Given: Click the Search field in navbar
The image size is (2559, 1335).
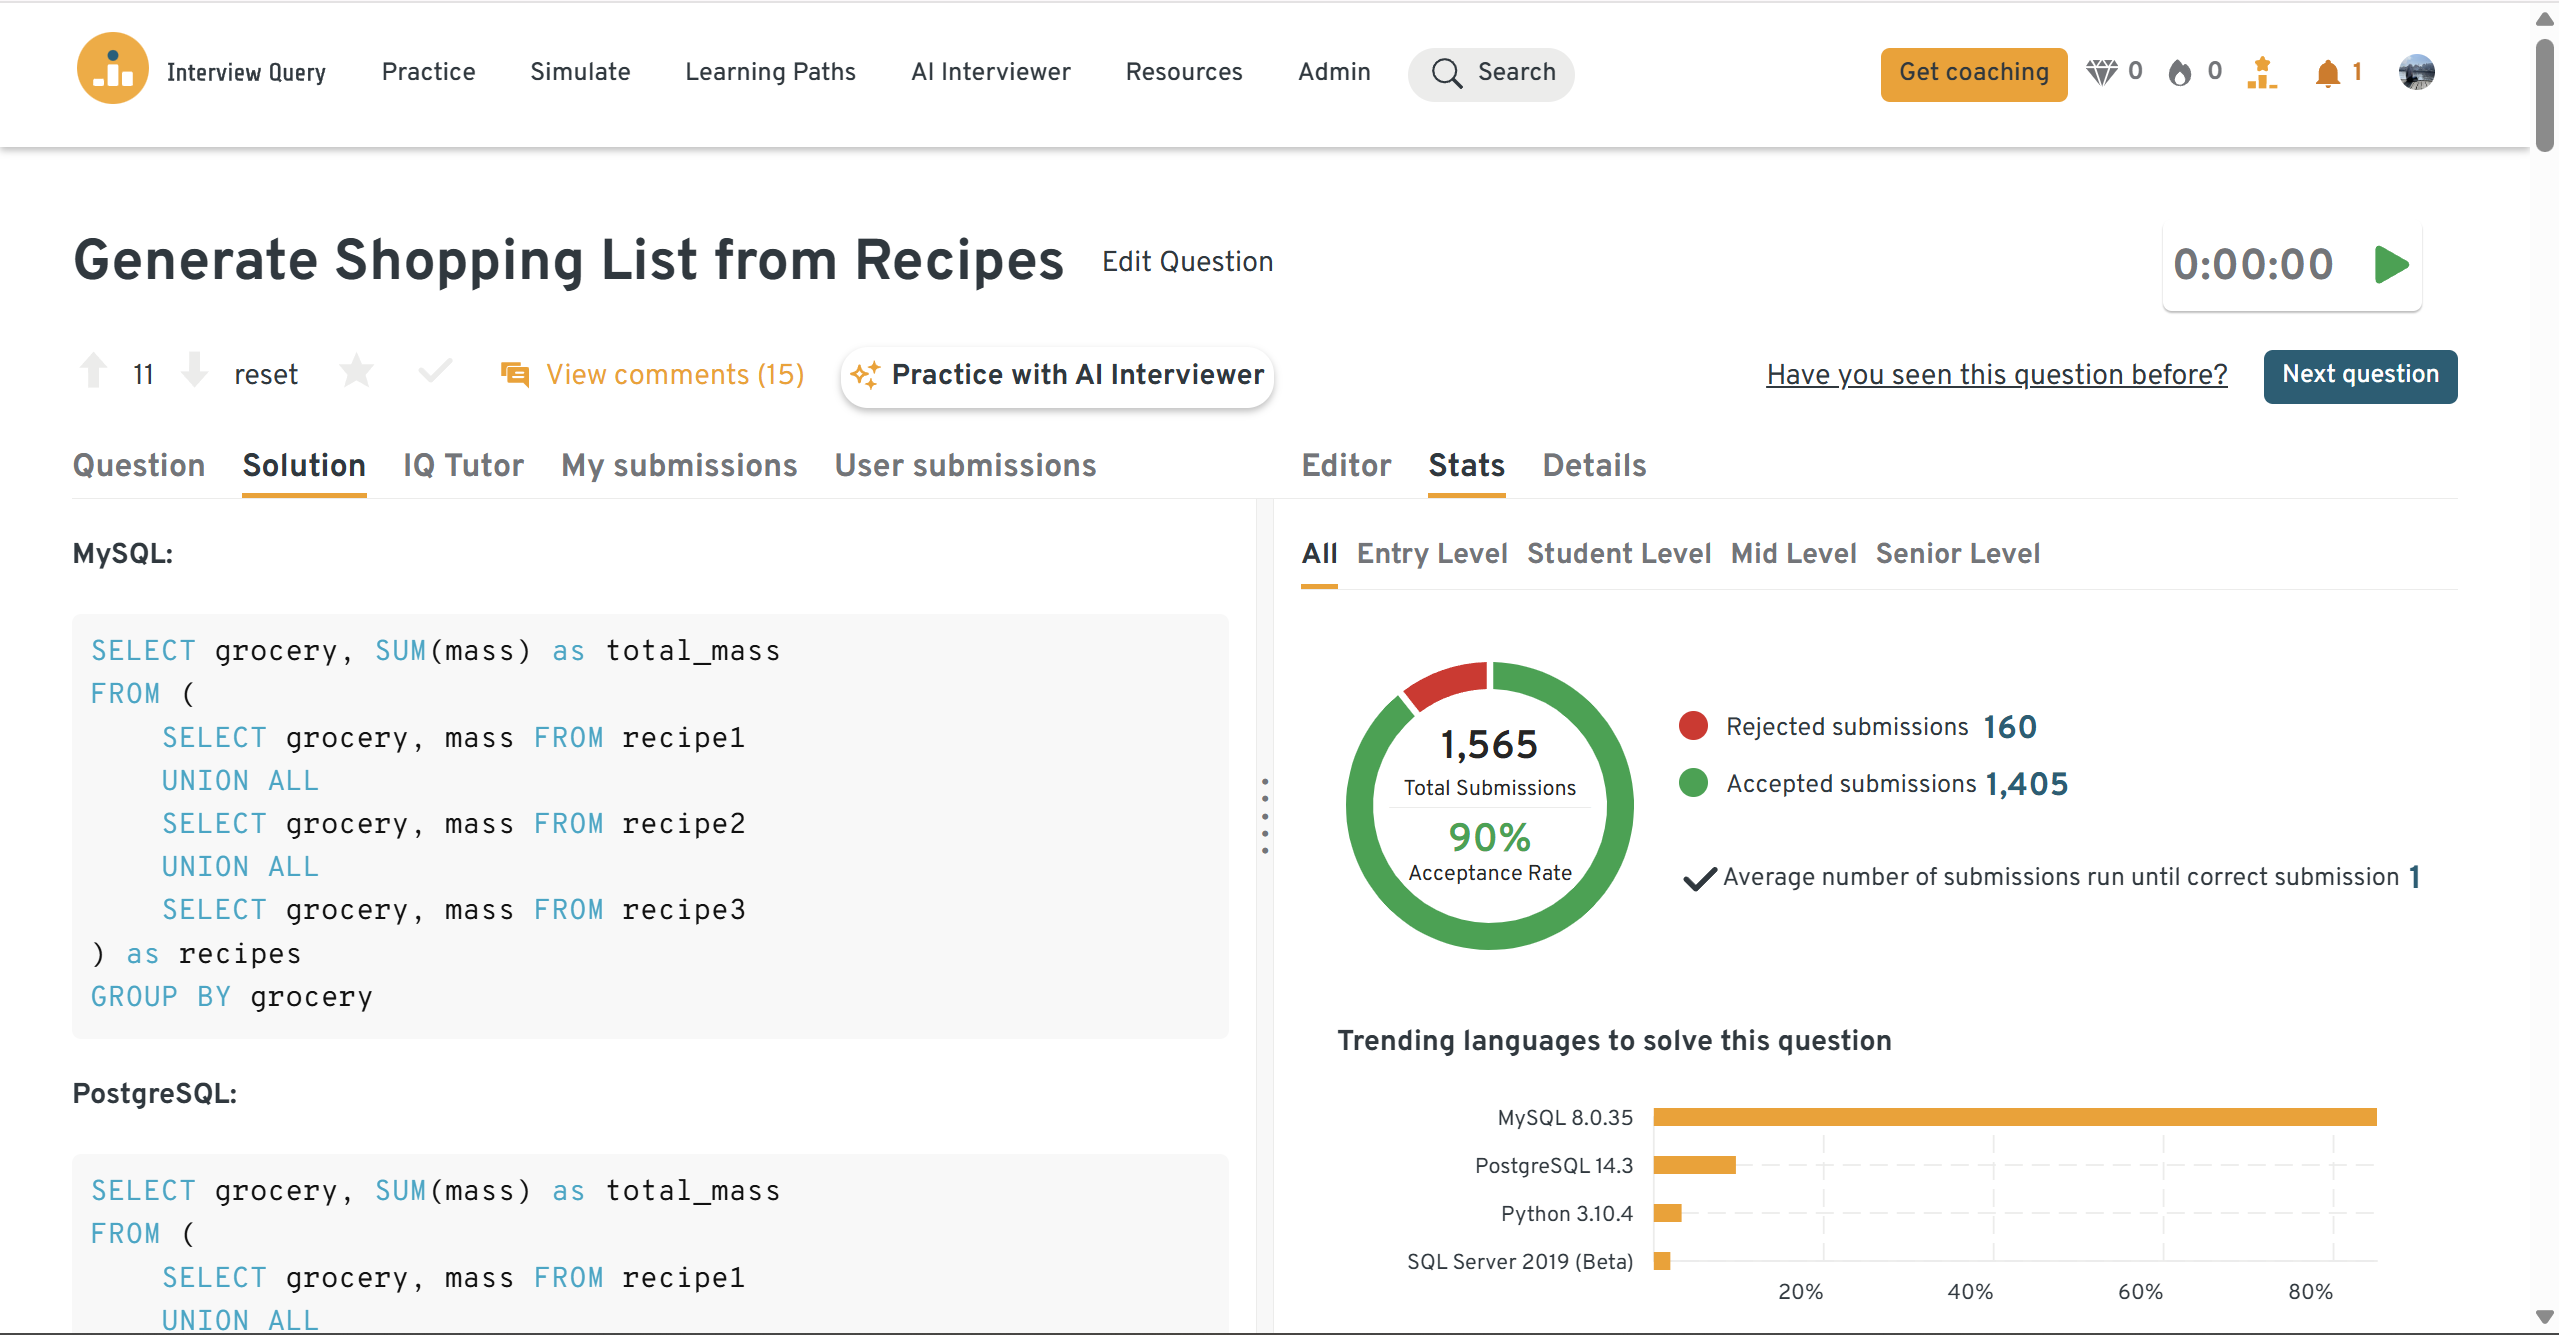Looking at the screenshot, I should click(x=1491, y=73).
